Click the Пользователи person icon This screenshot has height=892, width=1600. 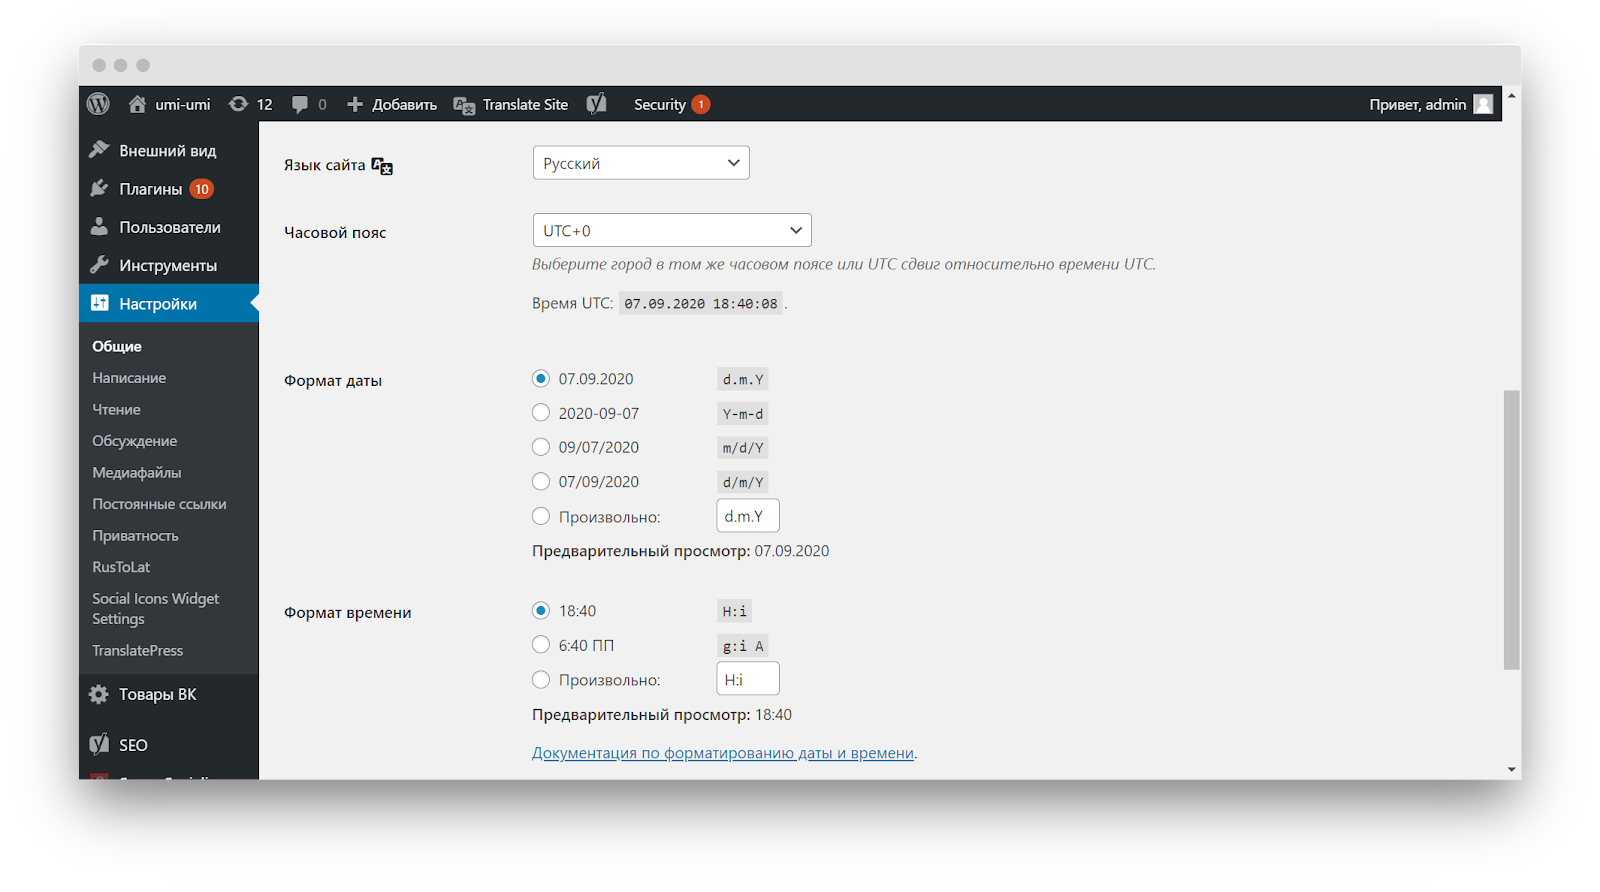click(99, 227)
